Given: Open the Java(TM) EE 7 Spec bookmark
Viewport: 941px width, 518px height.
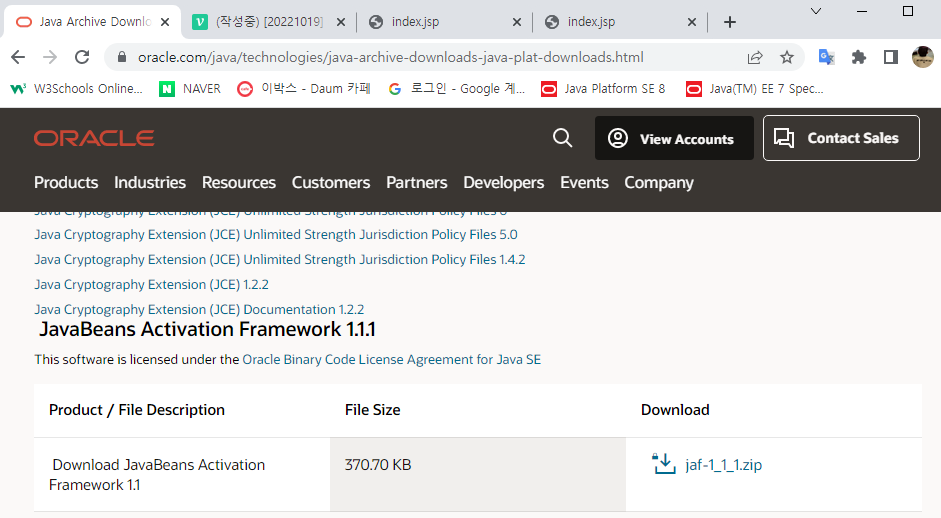Looking at the screenshot, I should click(x=755, y=89).
